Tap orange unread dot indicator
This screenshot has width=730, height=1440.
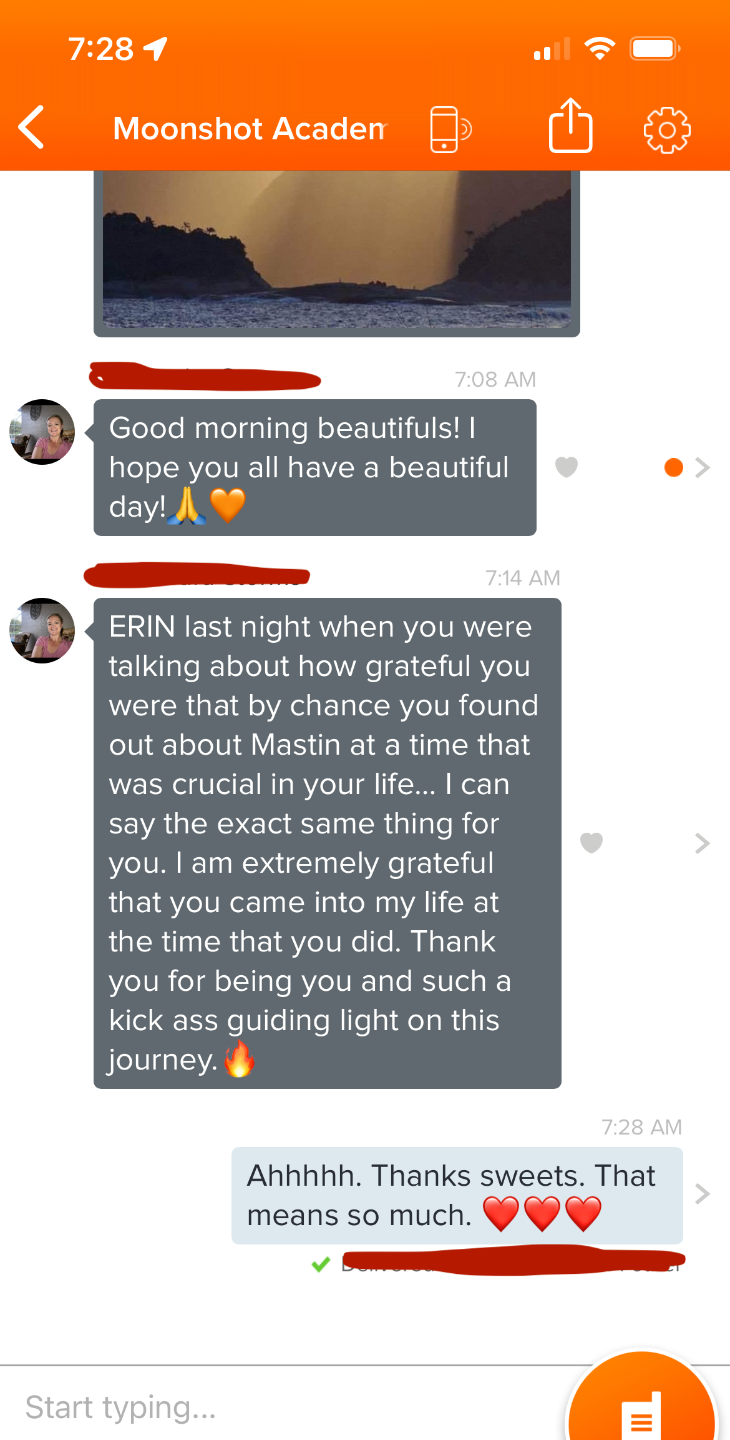[674, 467]
